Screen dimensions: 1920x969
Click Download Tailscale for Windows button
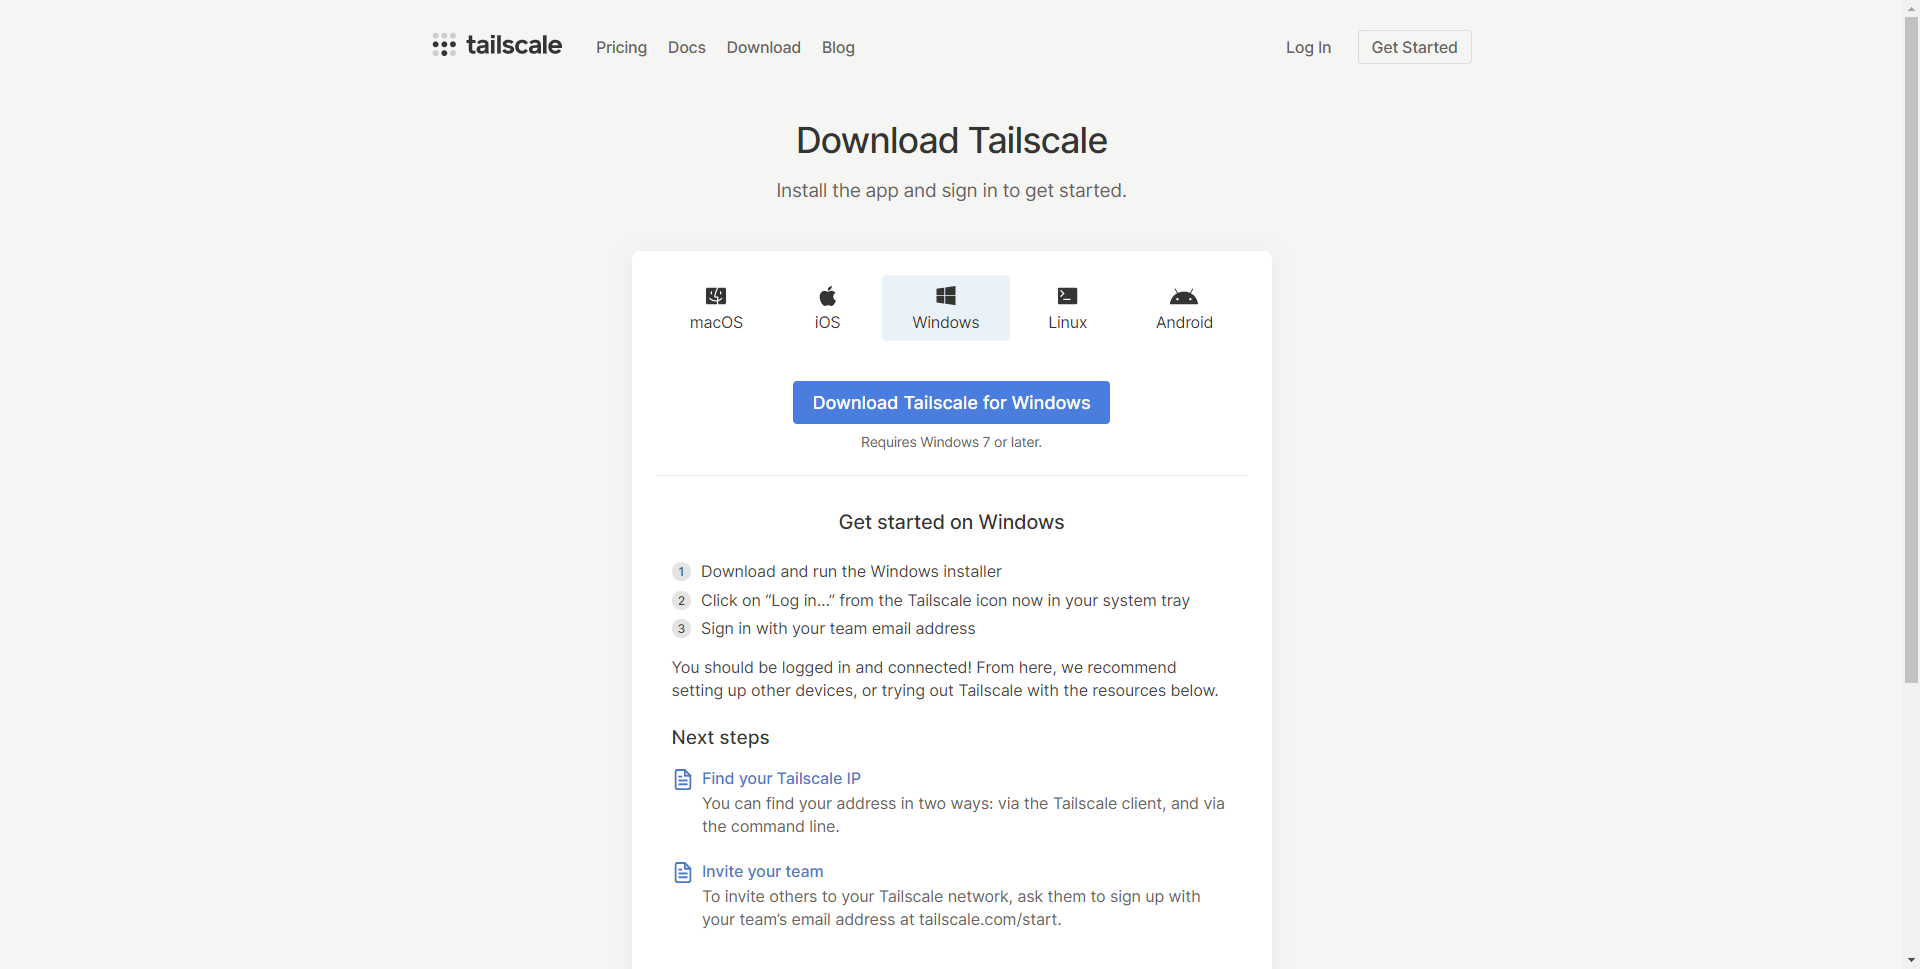click(x=951, y=402)
